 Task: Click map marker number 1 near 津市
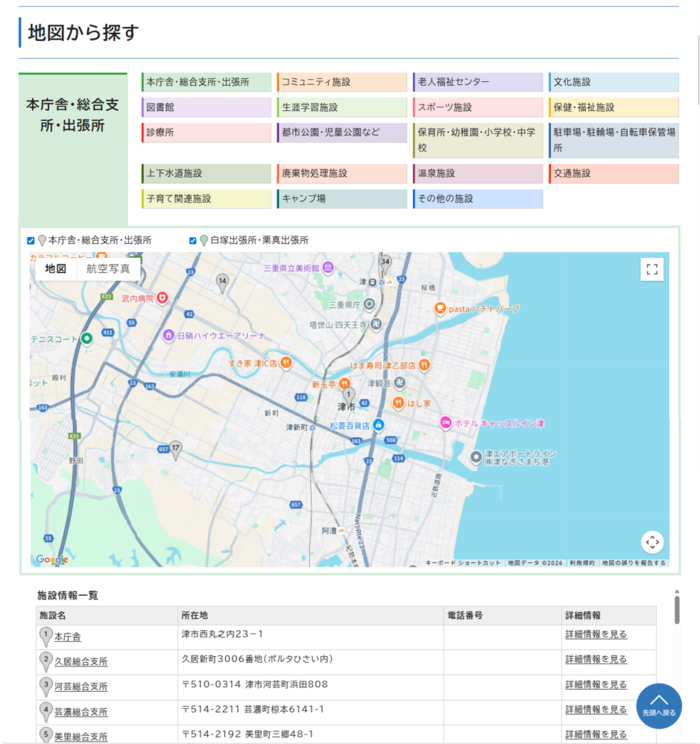[x=349, y=396]
